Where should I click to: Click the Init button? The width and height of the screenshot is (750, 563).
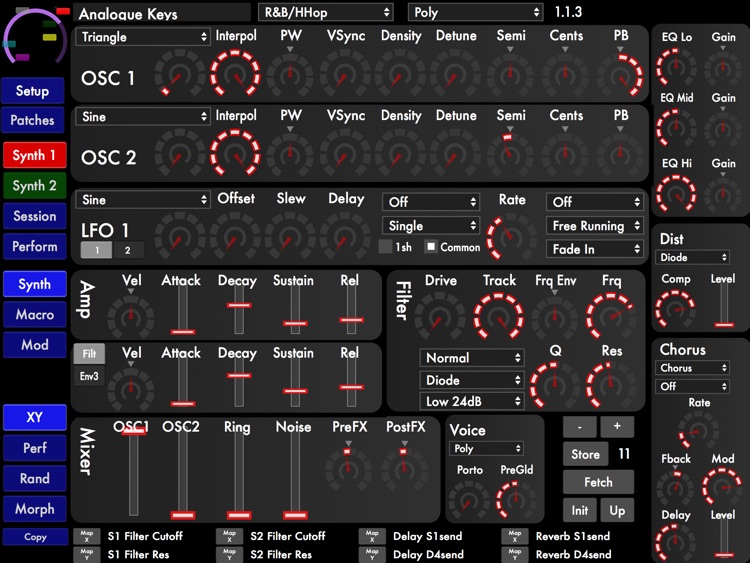[x=580, y=510]
